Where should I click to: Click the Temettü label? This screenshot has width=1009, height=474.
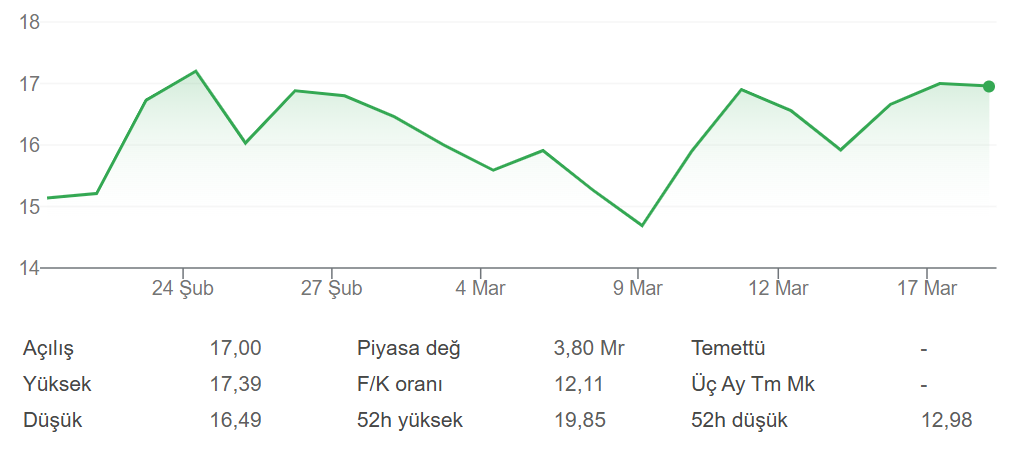728,349
